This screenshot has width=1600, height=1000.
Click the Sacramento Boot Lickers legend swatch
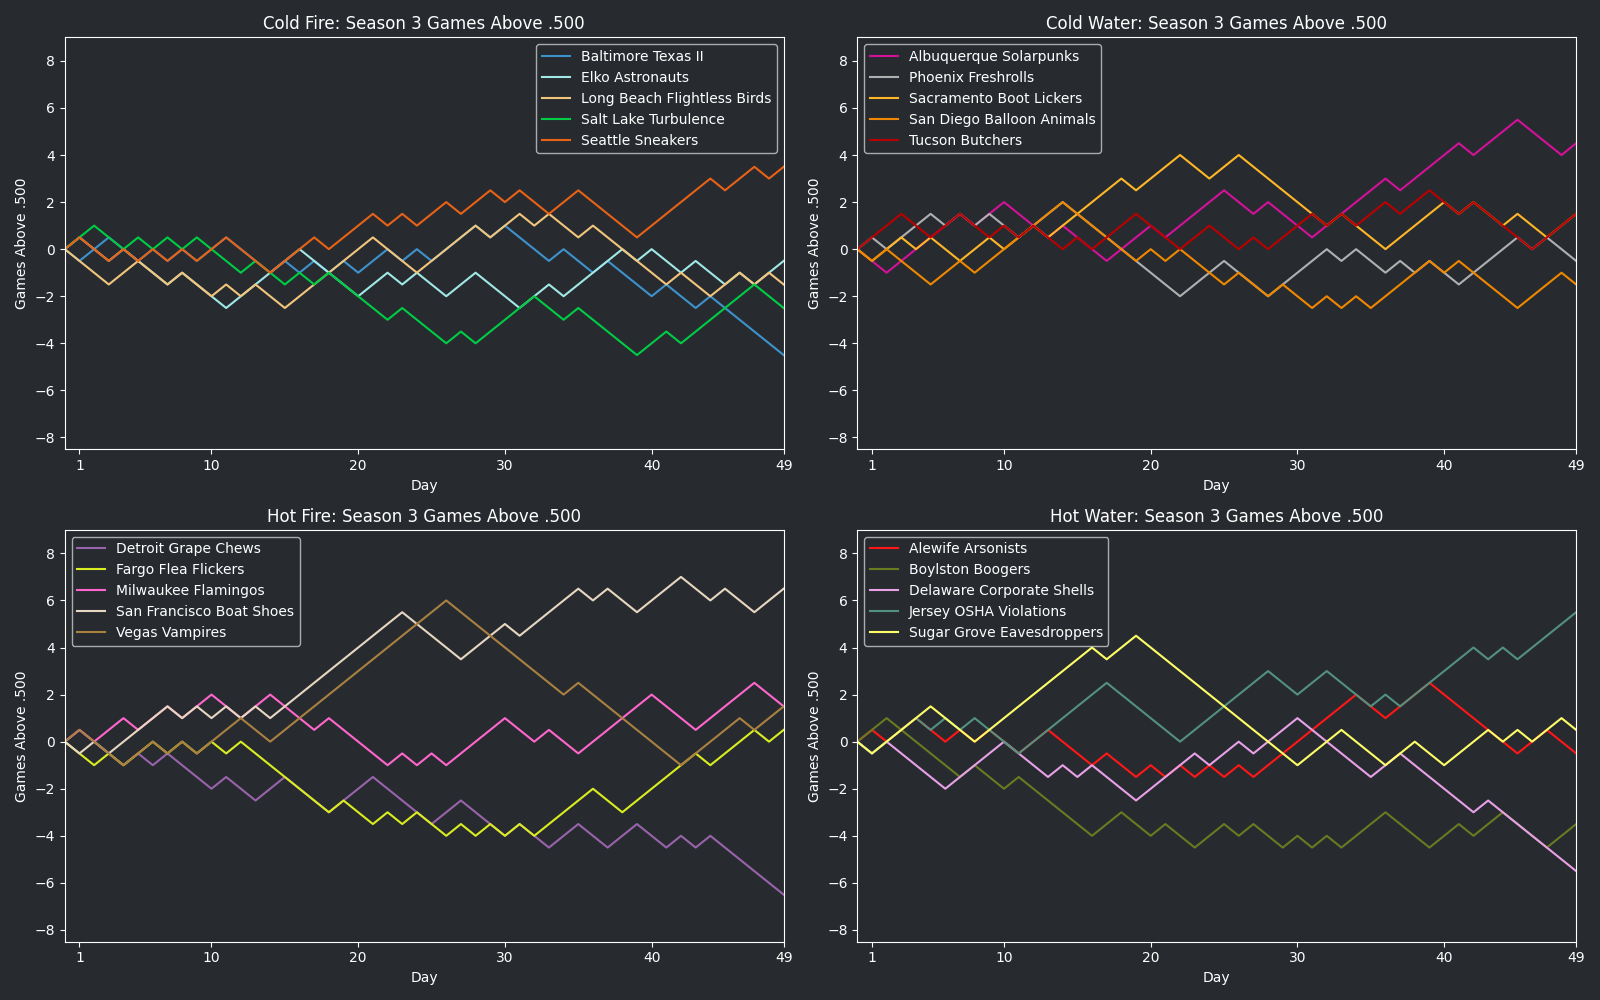[886, 98]
